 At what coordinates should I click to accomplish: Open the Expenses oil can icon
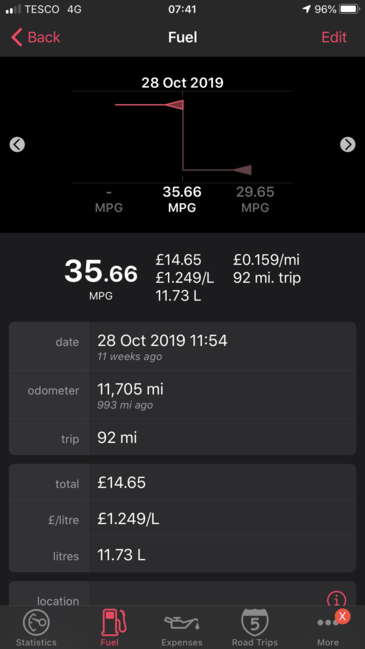tap(182, 622)
